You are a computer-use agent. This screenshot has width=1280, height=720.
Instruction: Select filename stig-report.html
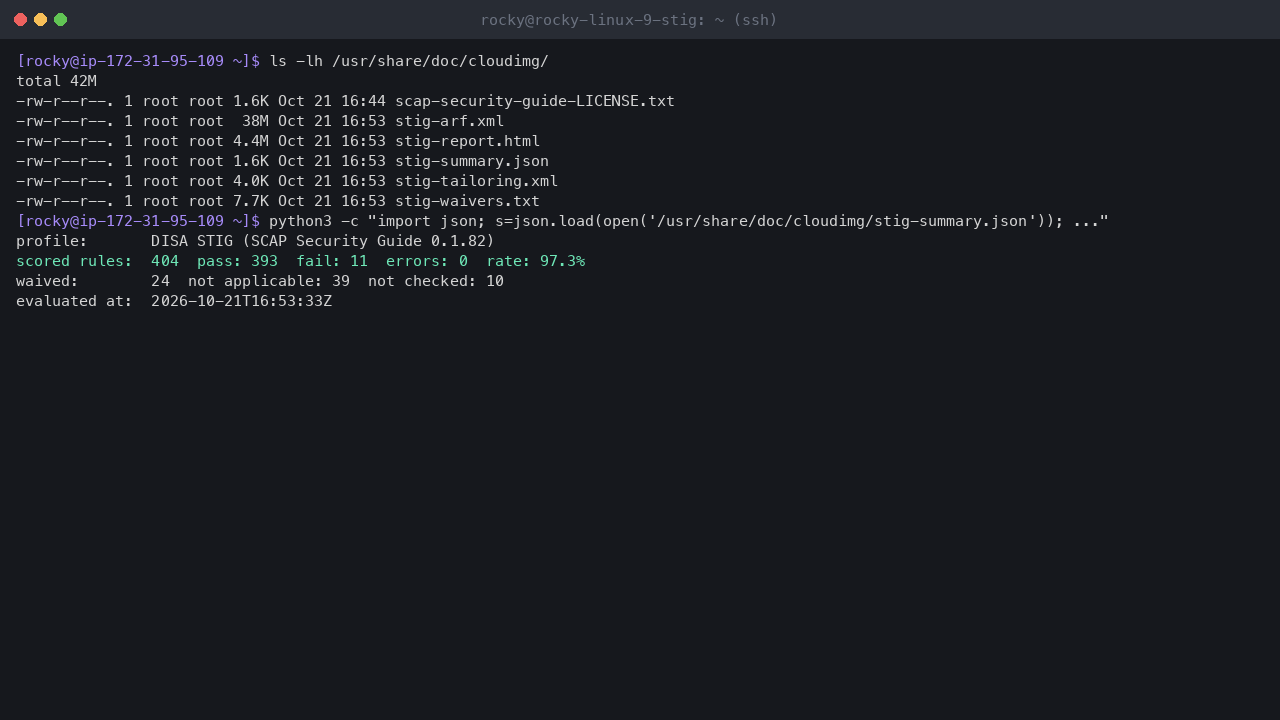[467, 141]
